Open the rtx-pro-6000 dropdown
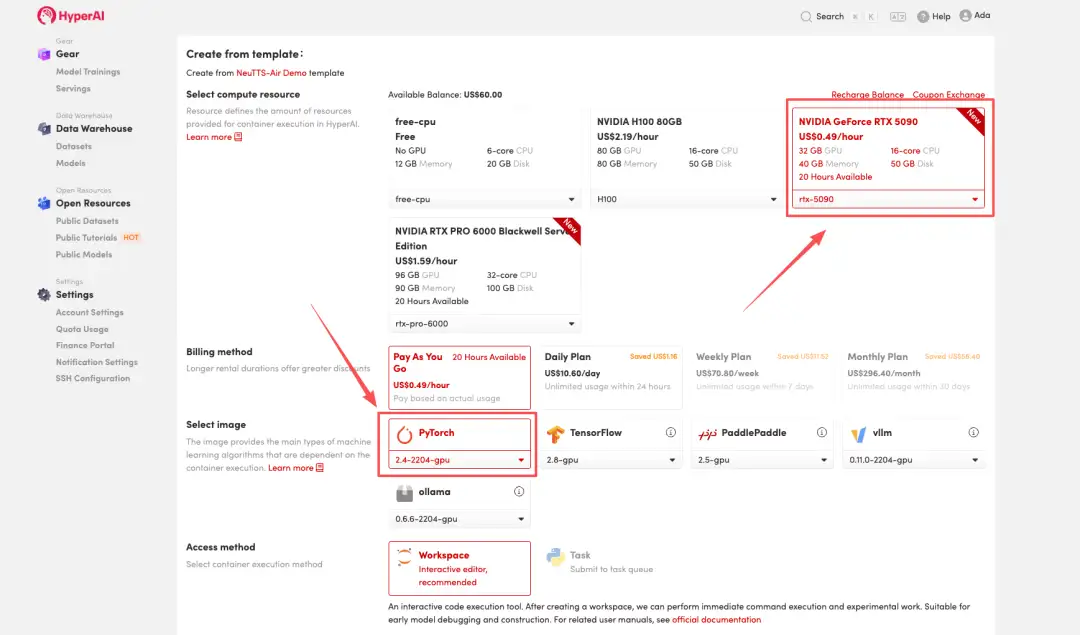Viewport: 1080px width, 635px height. click(484, 324)
